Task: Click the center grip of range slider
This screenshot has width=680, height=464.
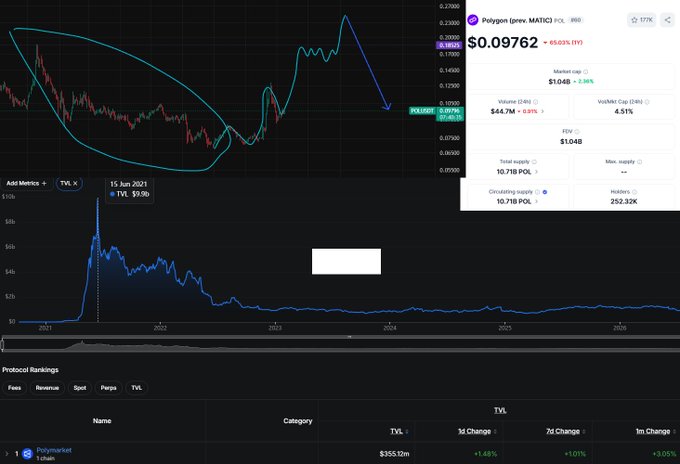Action: coord(349,337)
